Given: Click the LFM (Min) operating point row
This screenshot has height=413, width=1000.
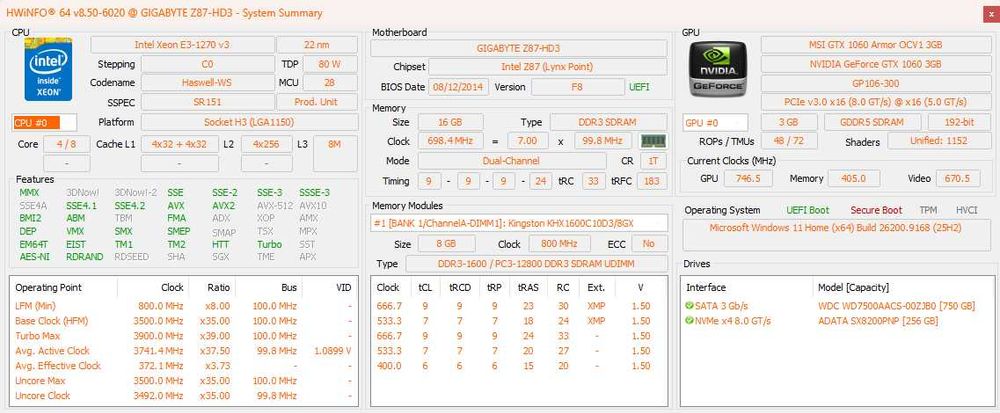Looking at the screenshot, I should [x=183, y=306].
